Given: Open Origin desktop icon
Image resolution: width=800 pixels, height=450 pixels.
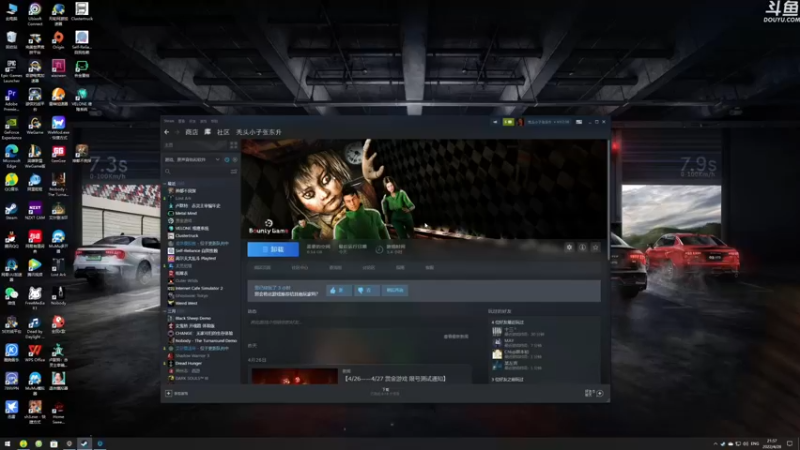Looking at the screenshot, I should coord(58,40).
